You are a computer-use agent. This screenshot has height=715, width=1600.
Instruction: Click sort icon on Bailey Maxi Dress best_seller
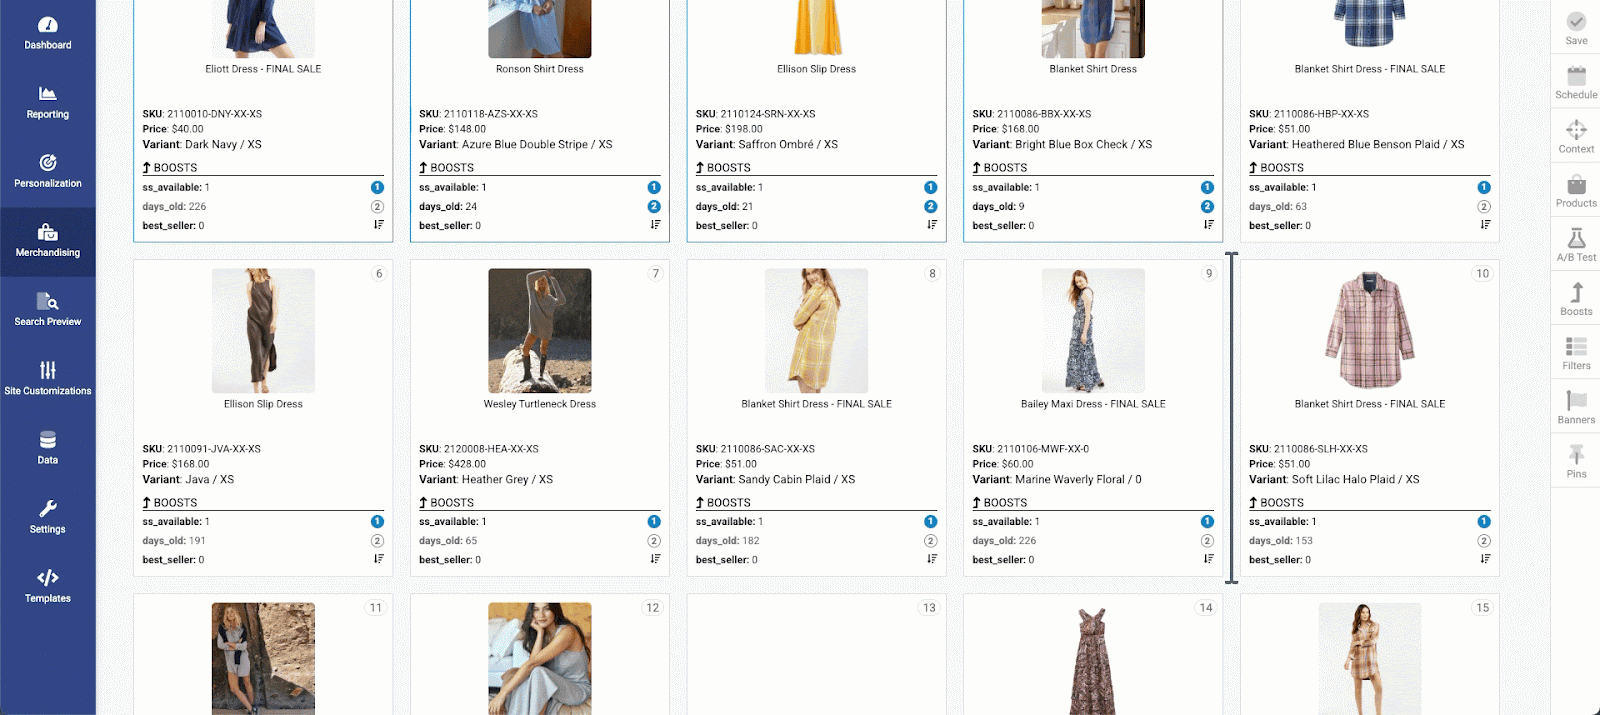1208,559
